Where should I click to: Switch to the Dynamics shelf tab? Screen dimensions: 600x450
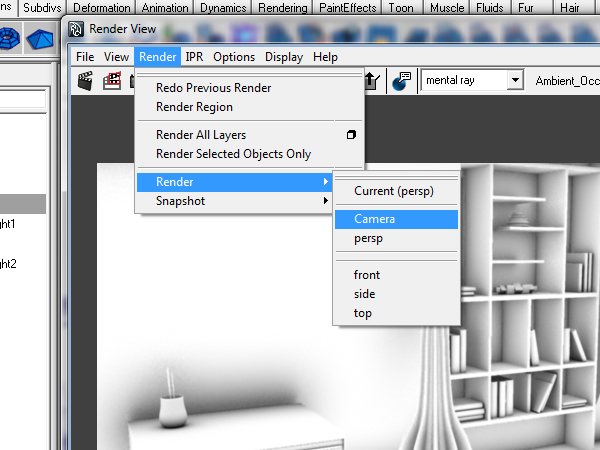(x=223, y=8)
